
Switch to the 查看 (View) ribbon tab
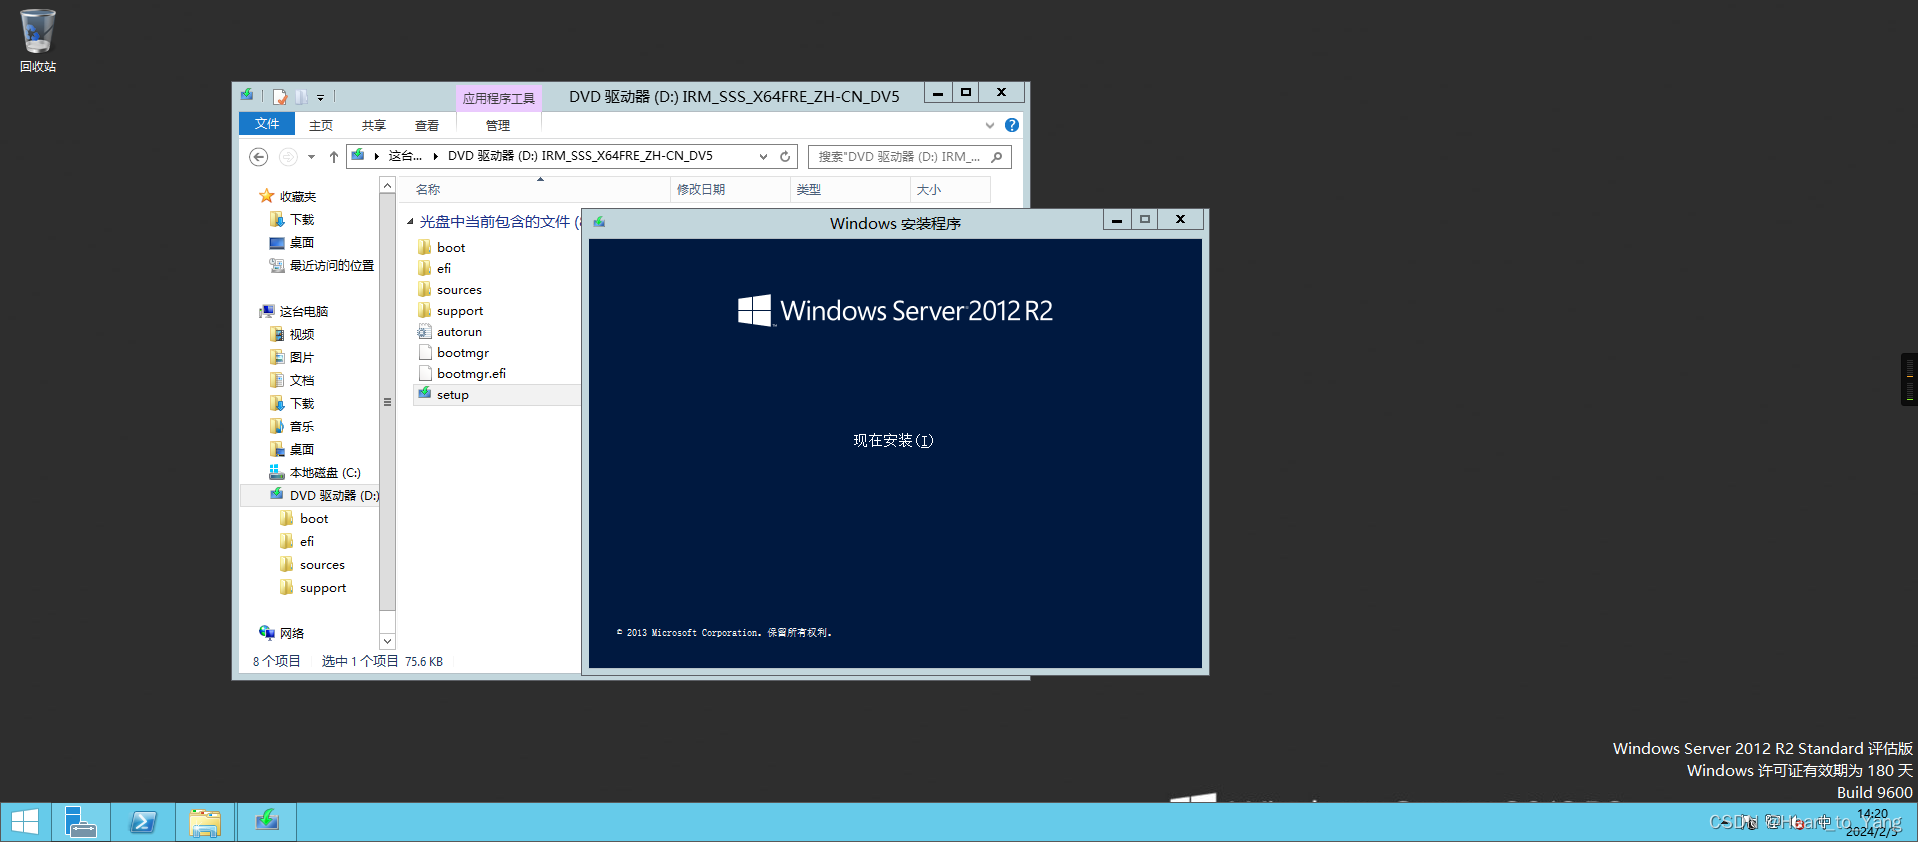[x=427, y=125]
